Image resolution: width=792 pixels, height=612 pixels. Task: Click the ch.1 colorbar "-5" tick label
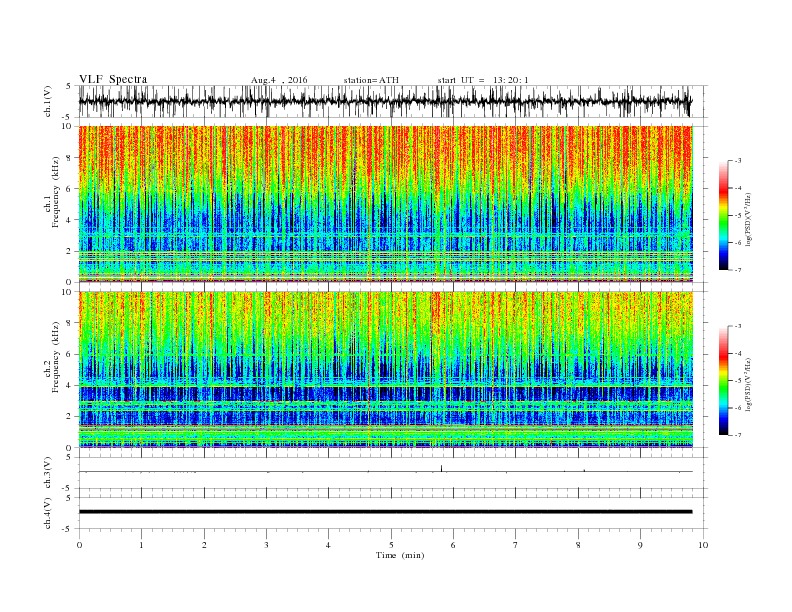(x=738, y=215)
